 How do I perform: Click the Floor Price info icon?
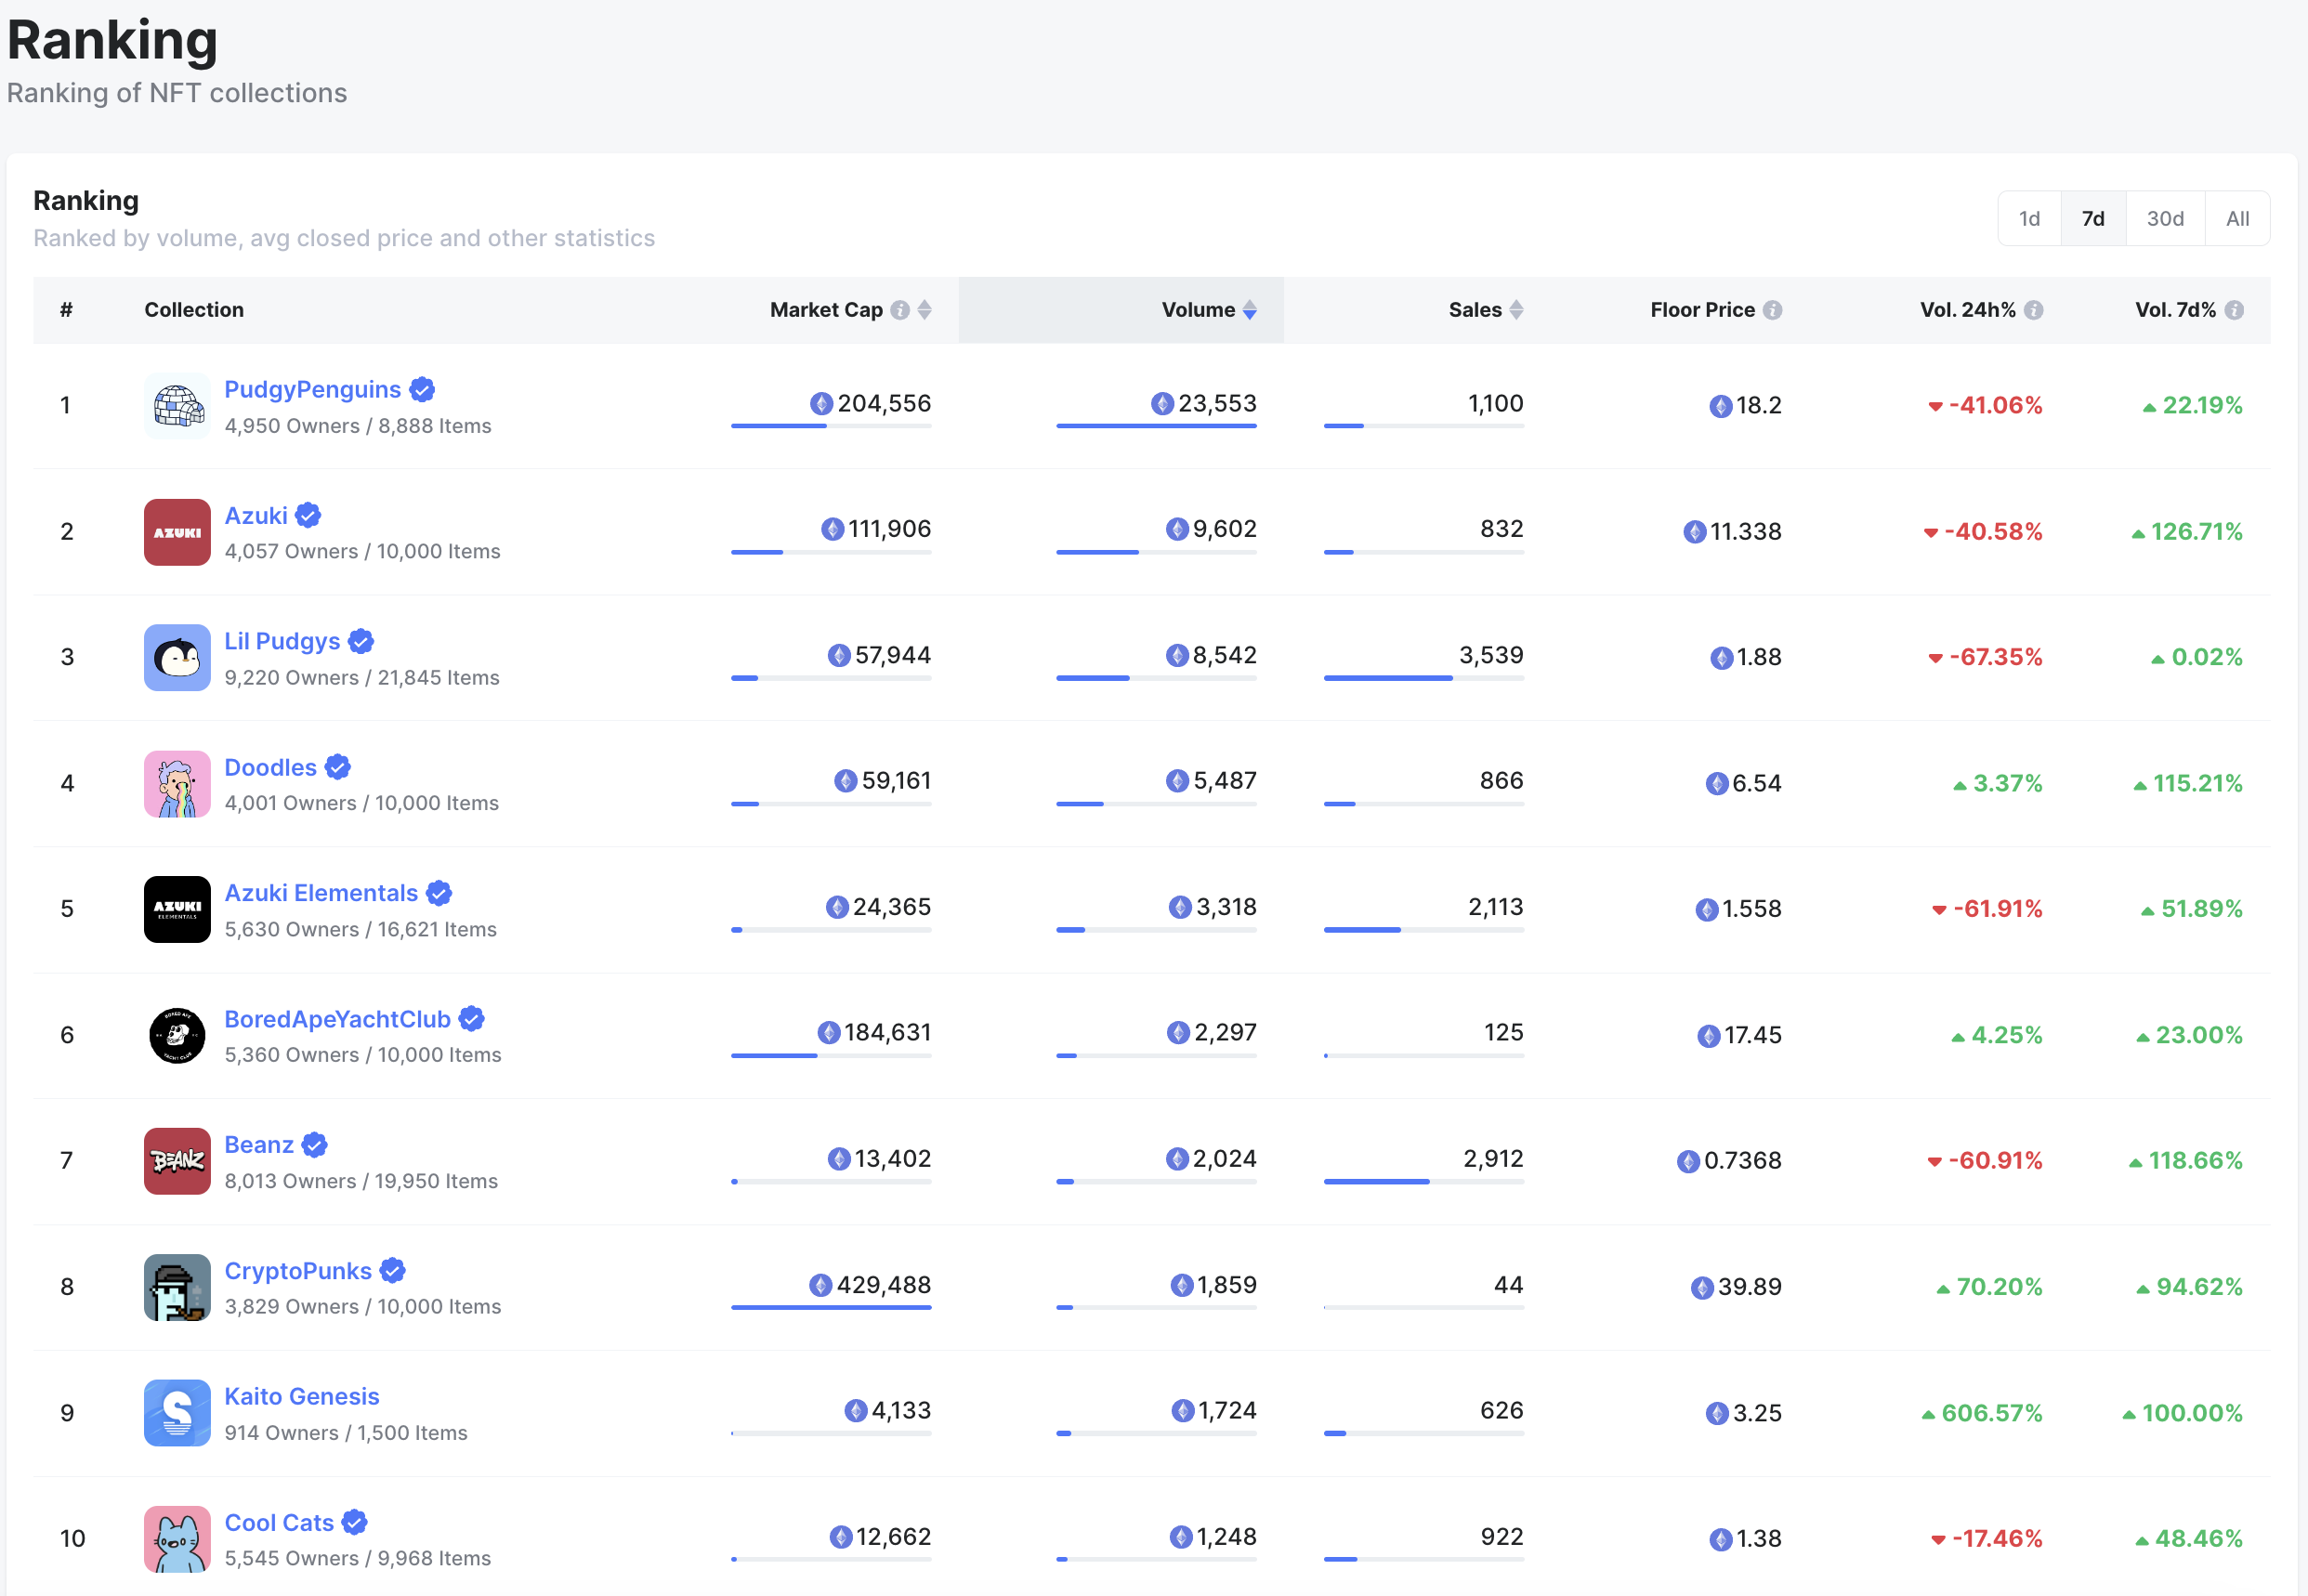coord(1772,310)
